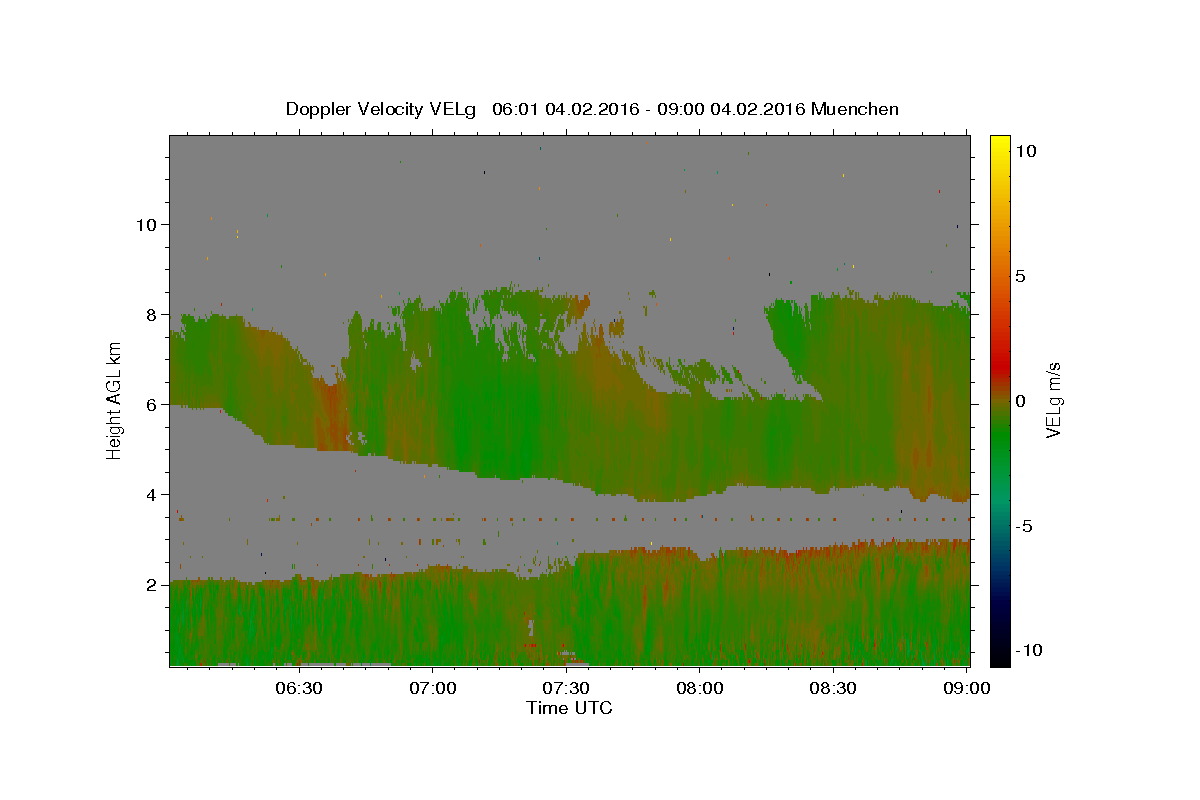Viewport: 1200px width, 800px height.
Task: Click the colorbar label -5
Action: point(1024,526)
